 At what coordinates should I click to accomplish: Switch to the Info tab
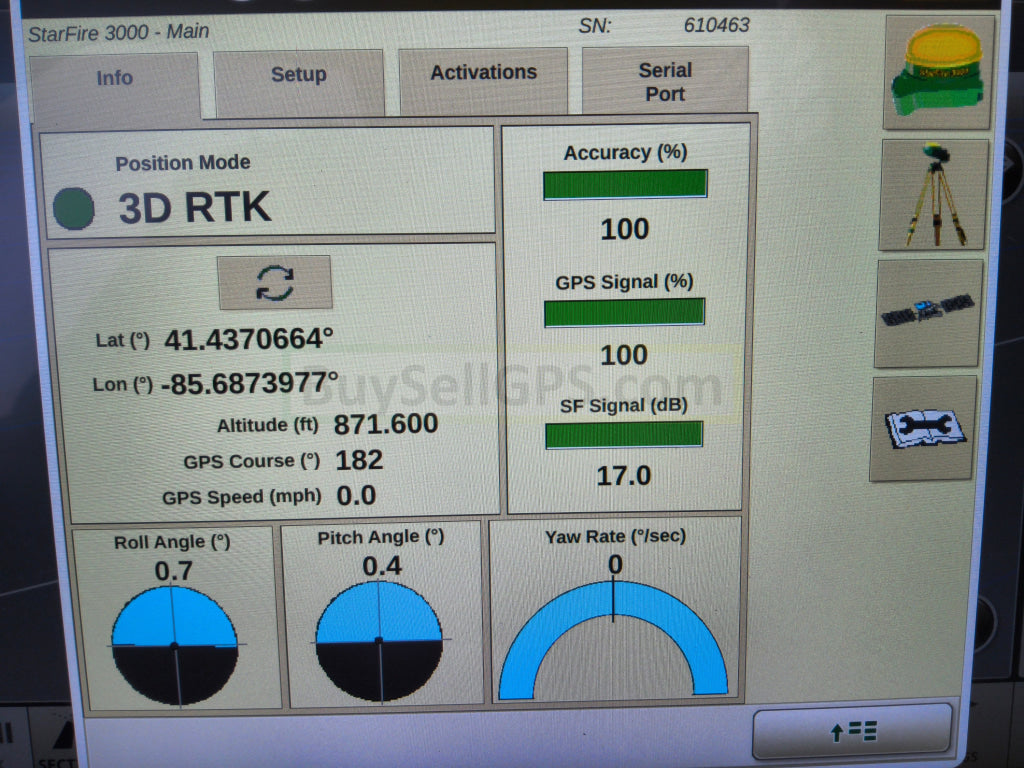tap(115, 88)
